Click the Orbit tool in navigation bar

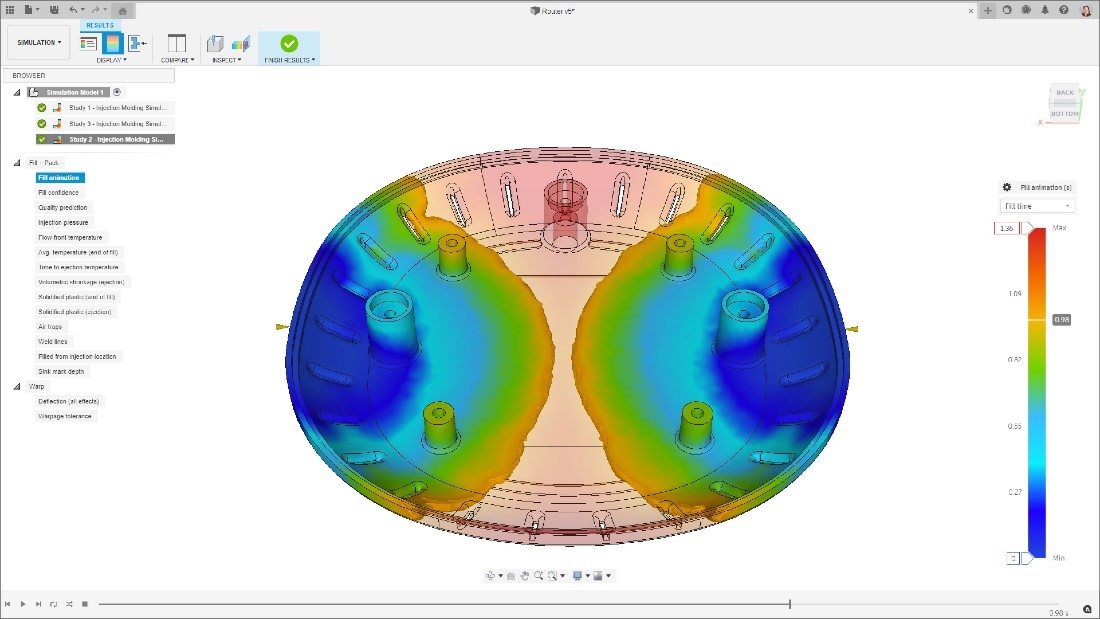(491, 575)
